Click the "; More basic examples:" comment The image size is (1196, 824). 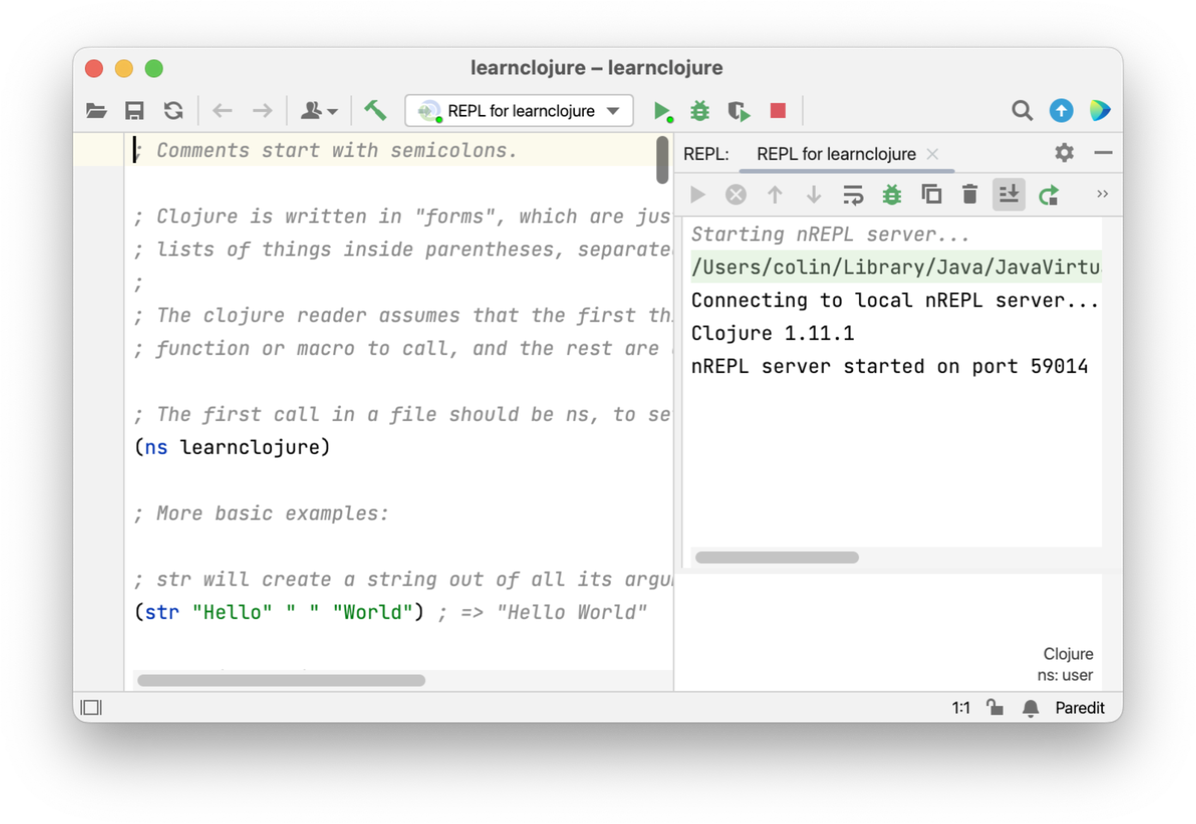261,513
